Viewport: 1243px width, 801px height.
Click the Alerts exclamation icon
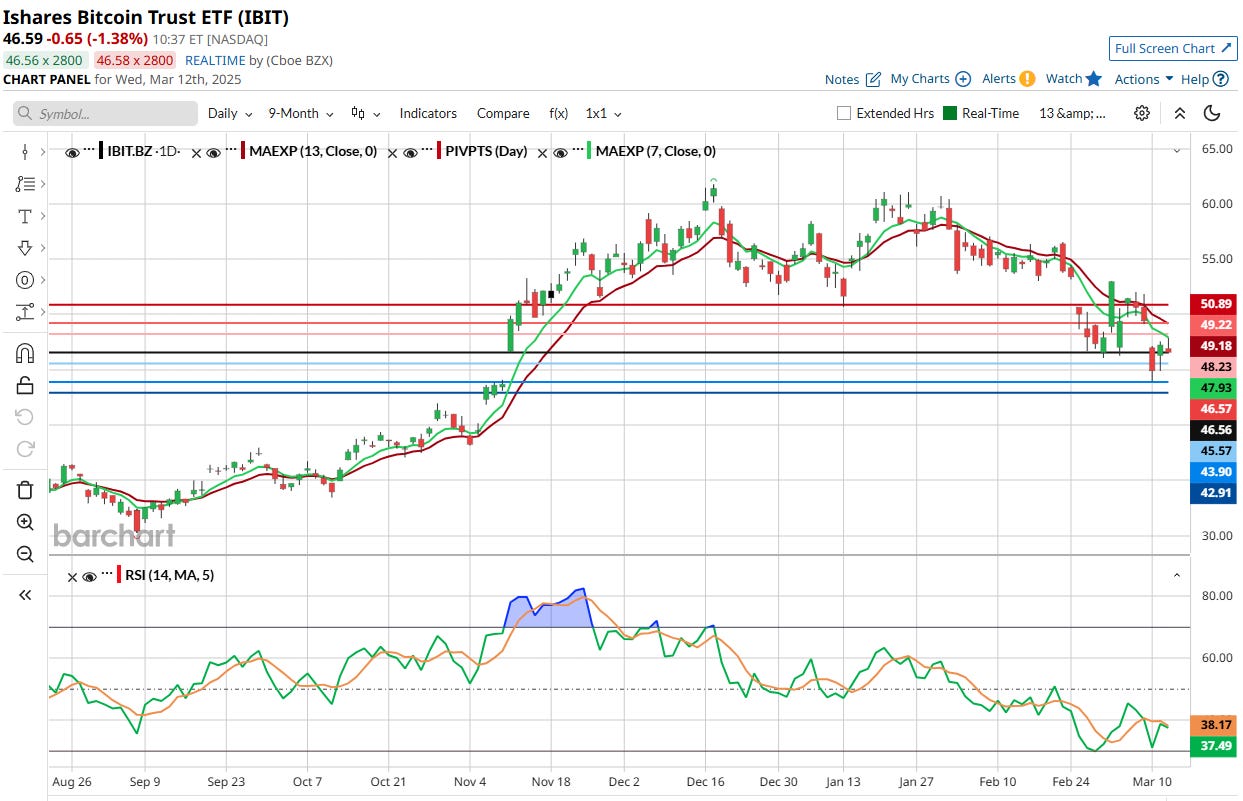(x=1027, y=79)
